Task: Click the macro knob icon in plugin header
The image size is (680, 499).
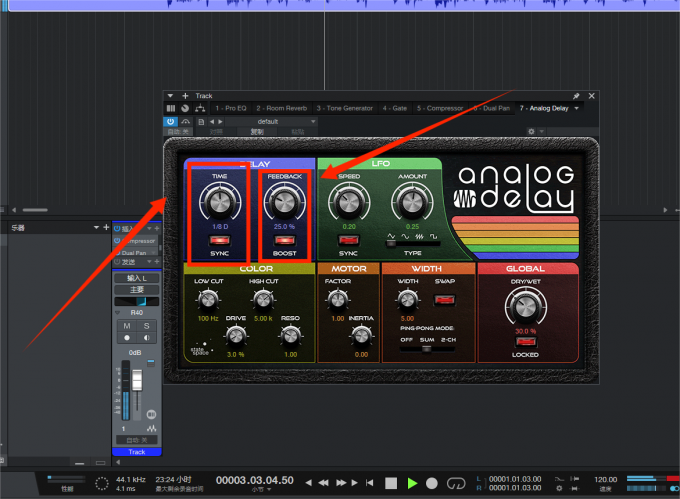Action: coord(185,108)
